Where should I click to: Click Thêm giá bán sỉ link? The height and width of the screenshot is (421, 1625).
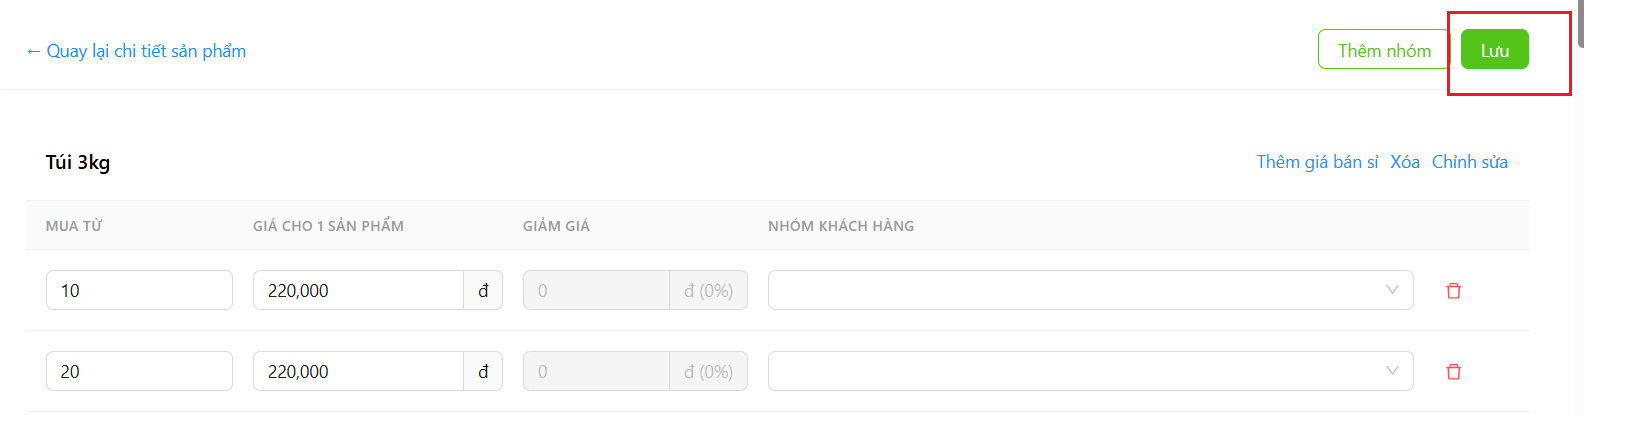point(1317,162)
